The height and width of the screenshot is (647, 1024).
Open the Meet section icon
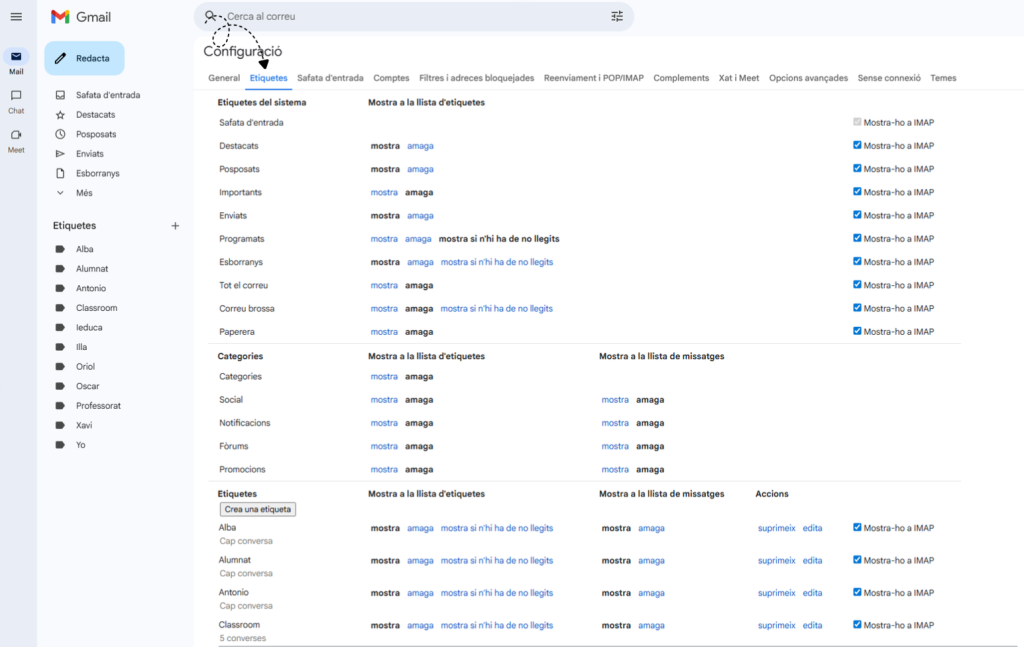pos(16,135)
